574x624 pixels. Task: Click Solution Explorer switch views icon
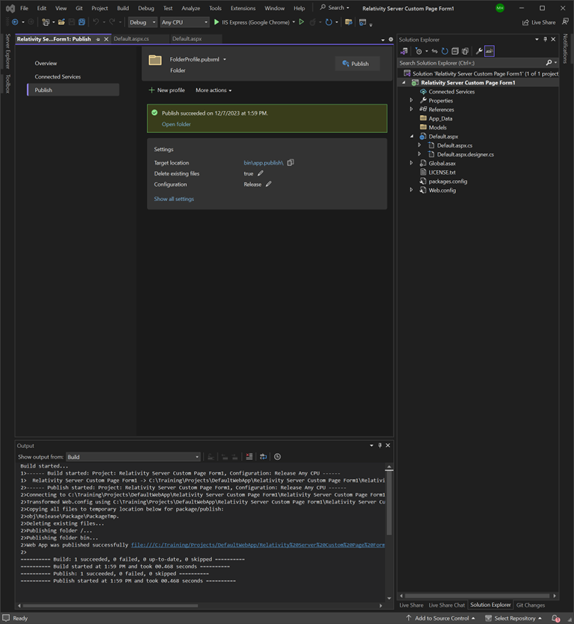click(404, 51)
